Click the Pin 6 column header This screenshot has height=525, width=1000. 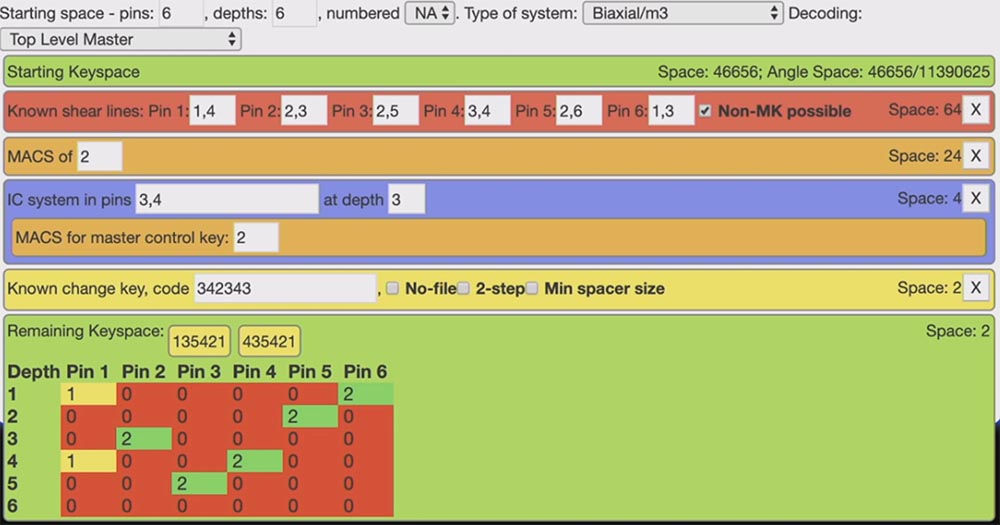pyautogui.click(x=365, y=371)
